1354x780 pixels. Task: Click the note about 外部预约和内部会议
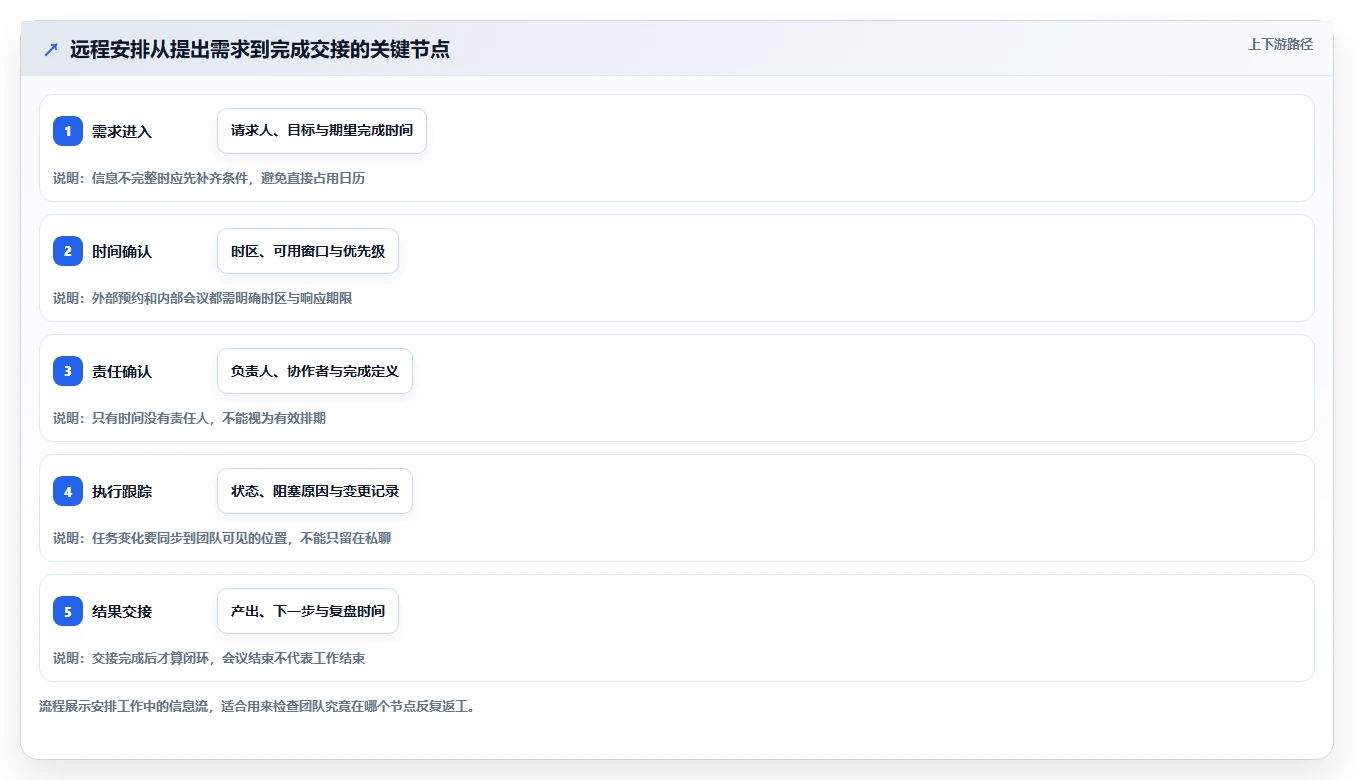pos(203,298)
